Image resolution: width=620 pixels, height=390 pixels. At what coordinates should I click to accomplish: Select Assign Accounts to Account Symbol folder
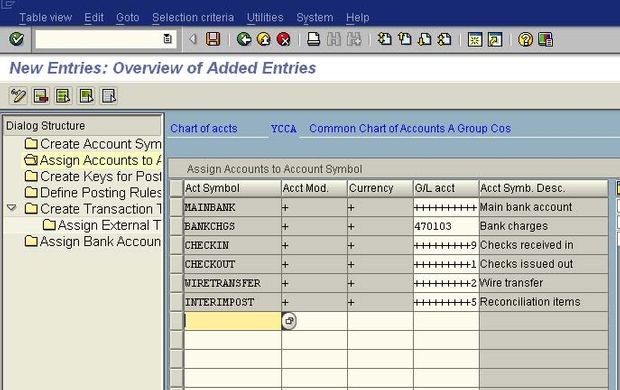pyautogui.click(x=93, y=160)
